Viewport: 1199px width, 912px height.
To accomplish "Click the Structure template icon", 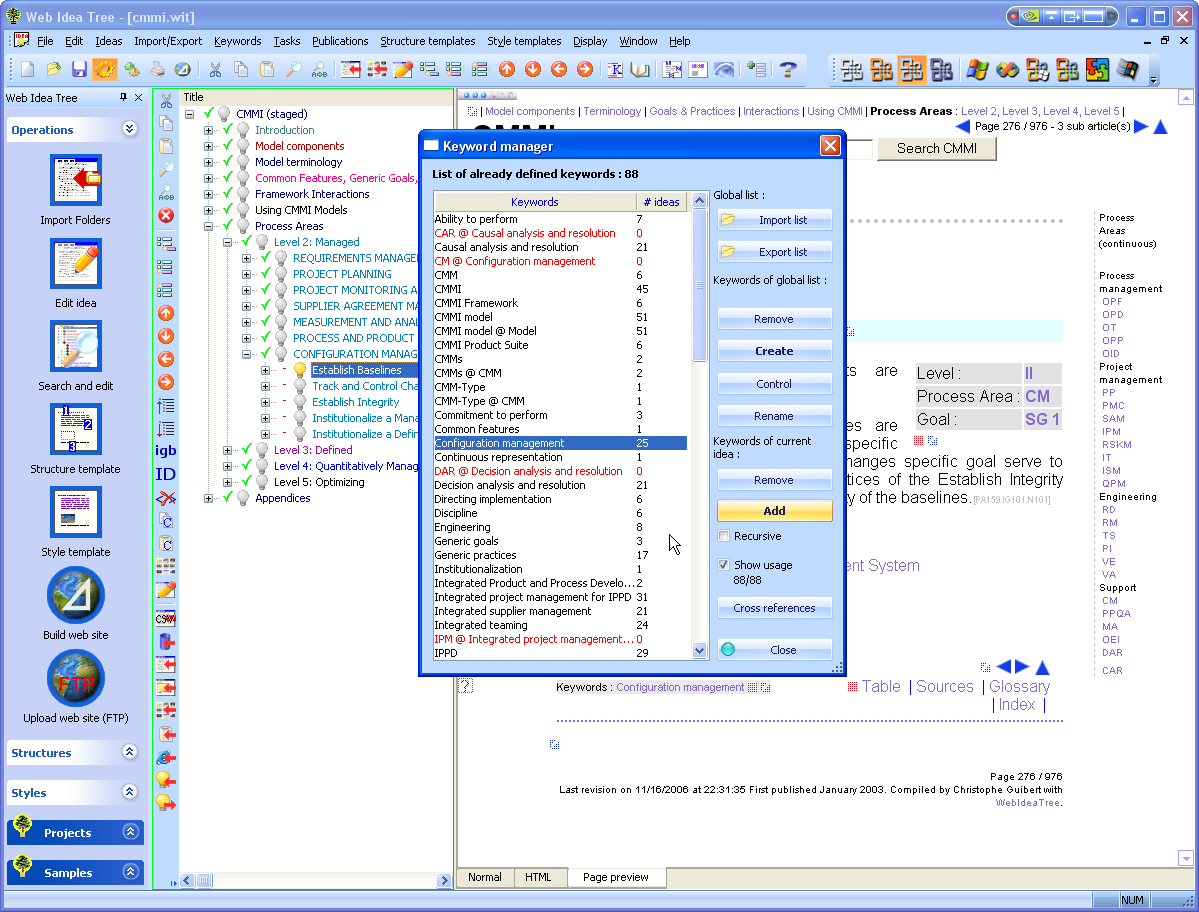I will tap(76, 430).
